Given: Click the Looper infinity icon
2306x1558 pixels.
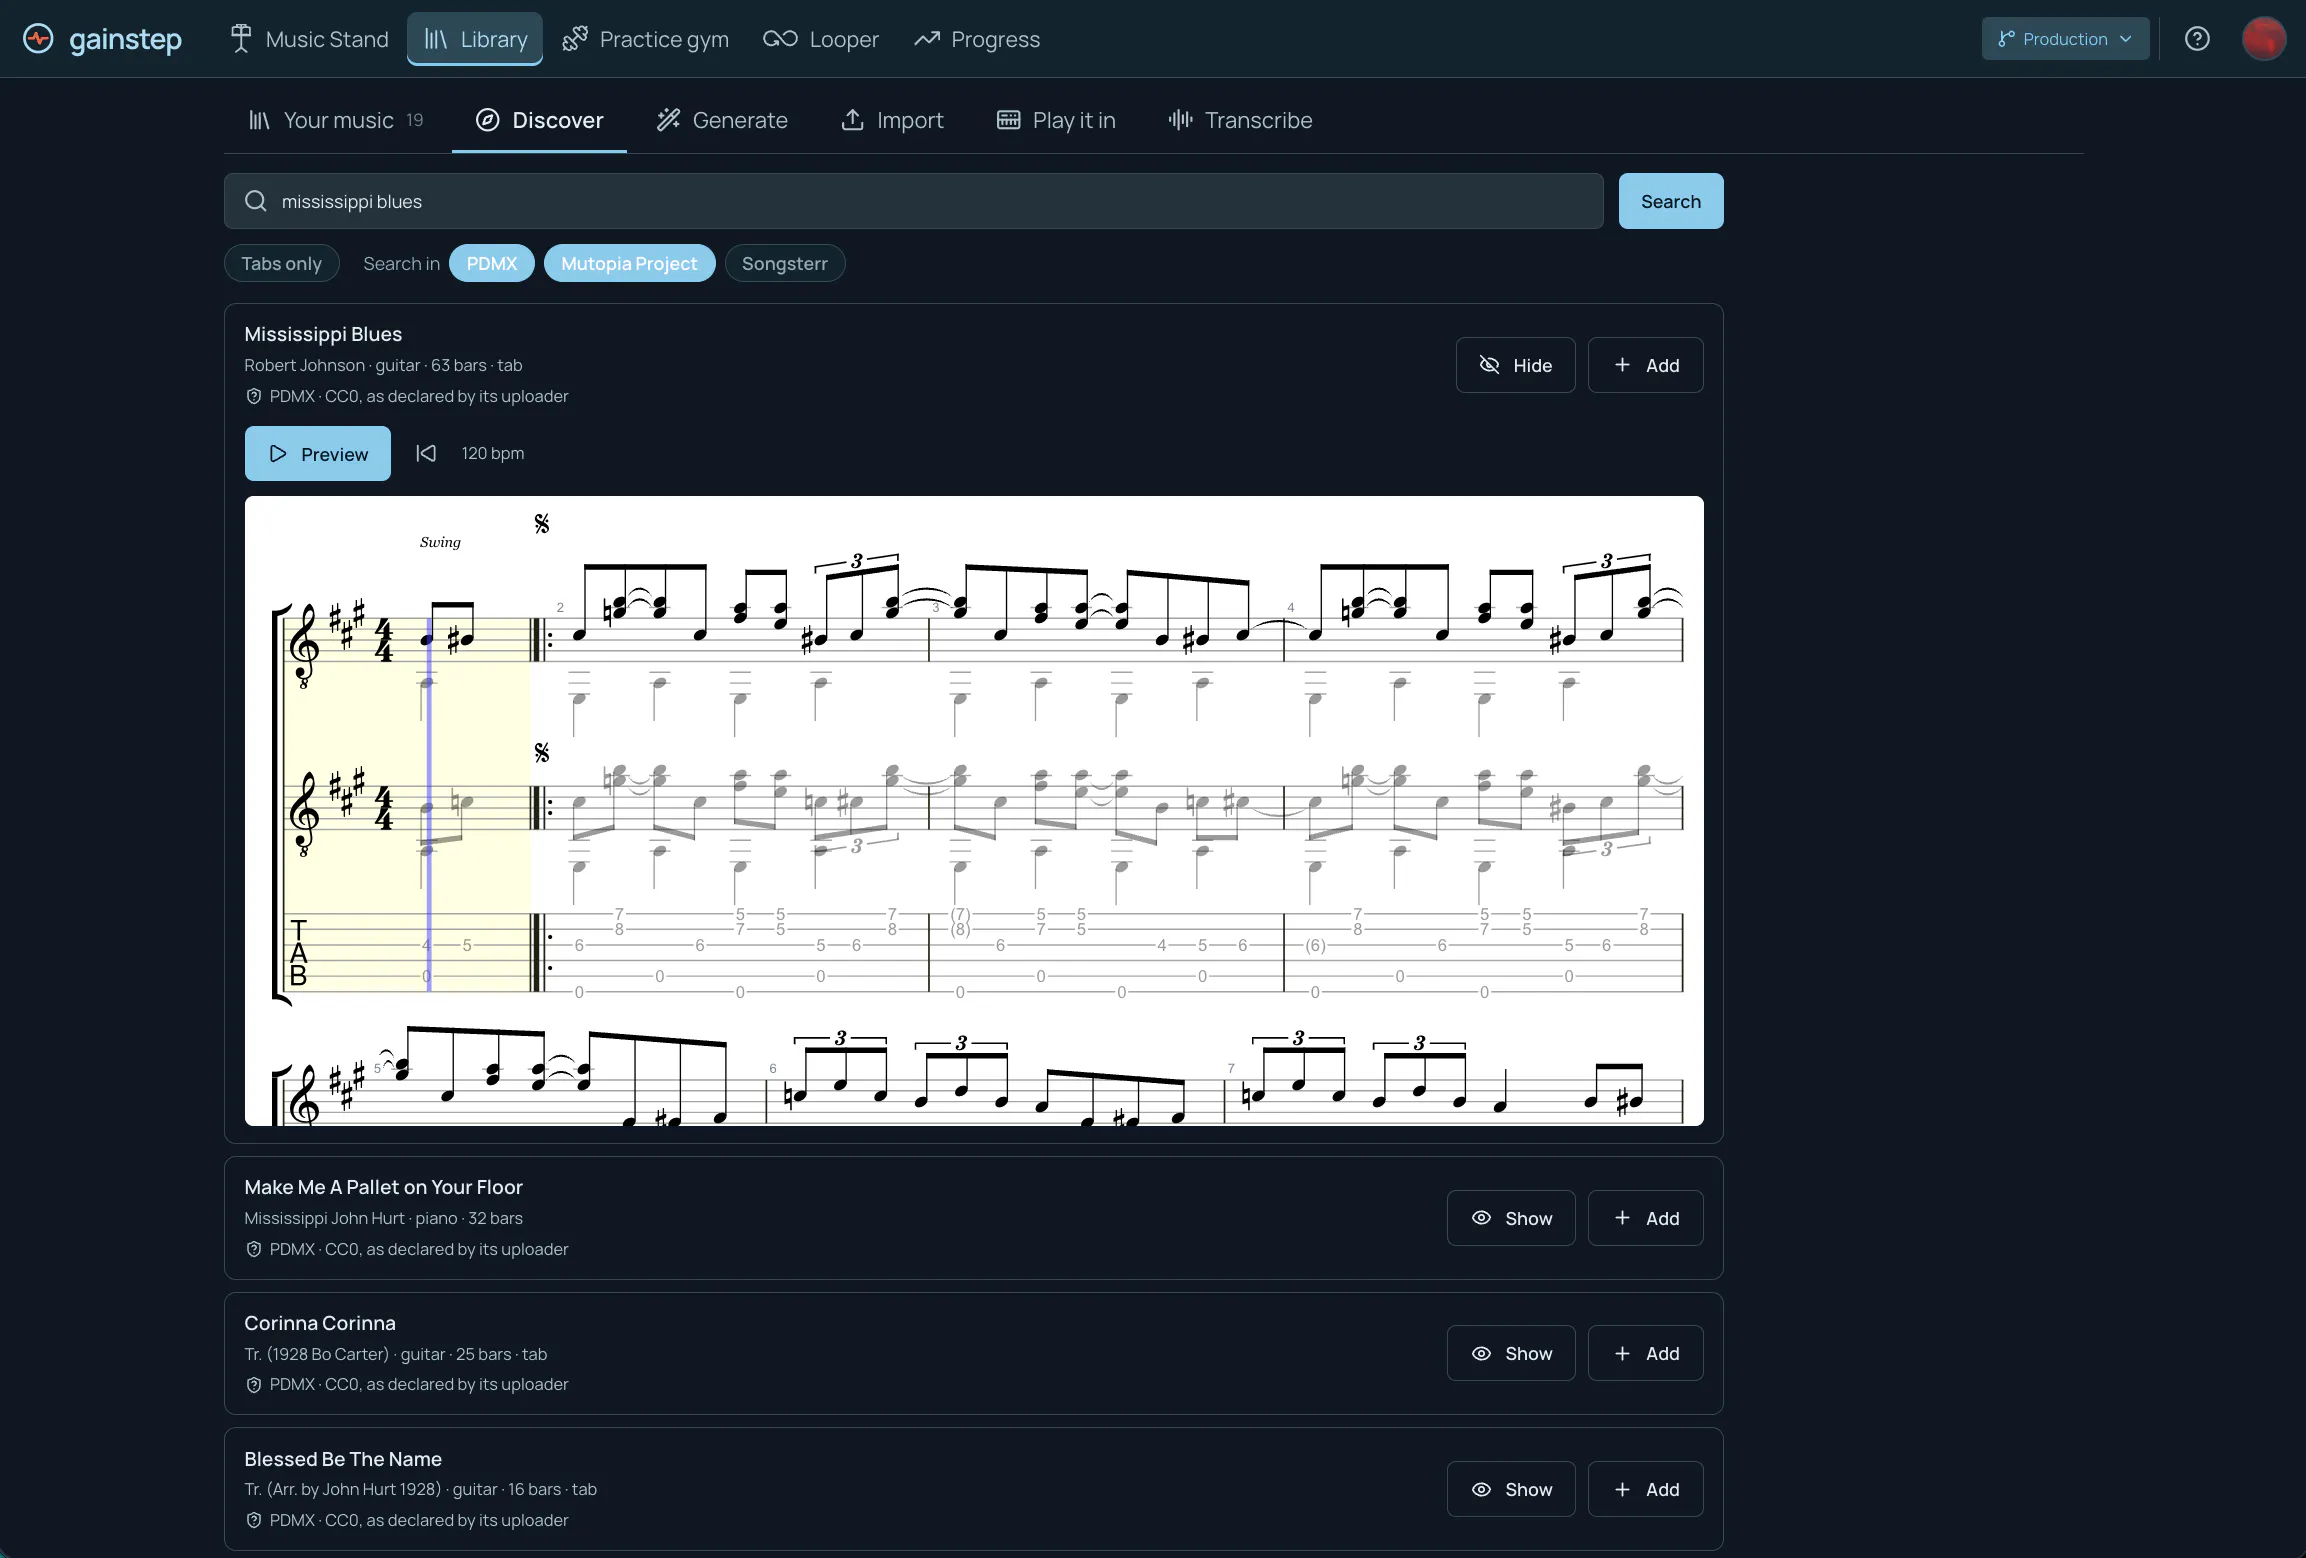Looking at the screenshot, I should point(780,39).
